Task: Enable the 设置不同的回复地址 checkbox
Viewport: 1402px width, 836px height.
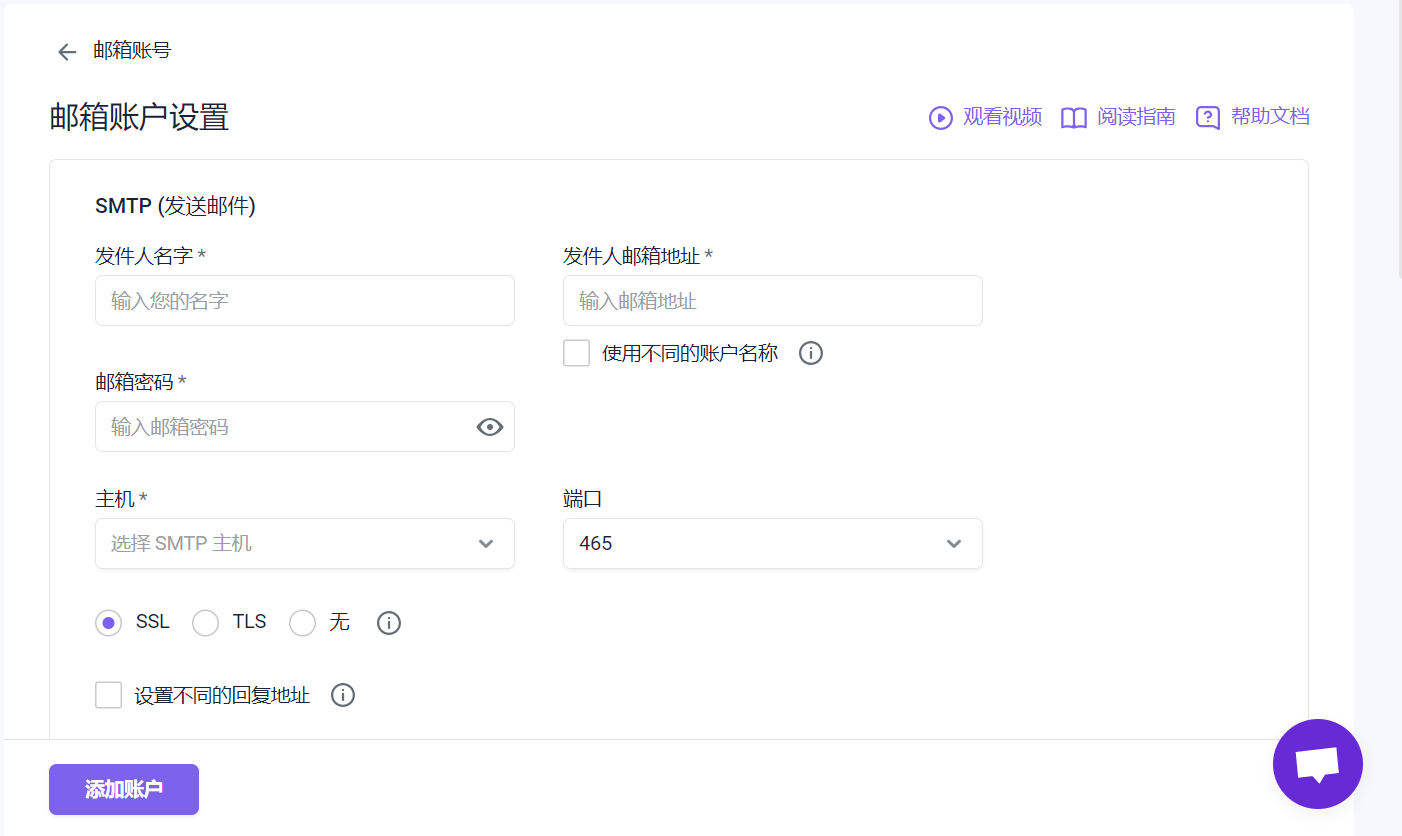Action: click(108, 695)
